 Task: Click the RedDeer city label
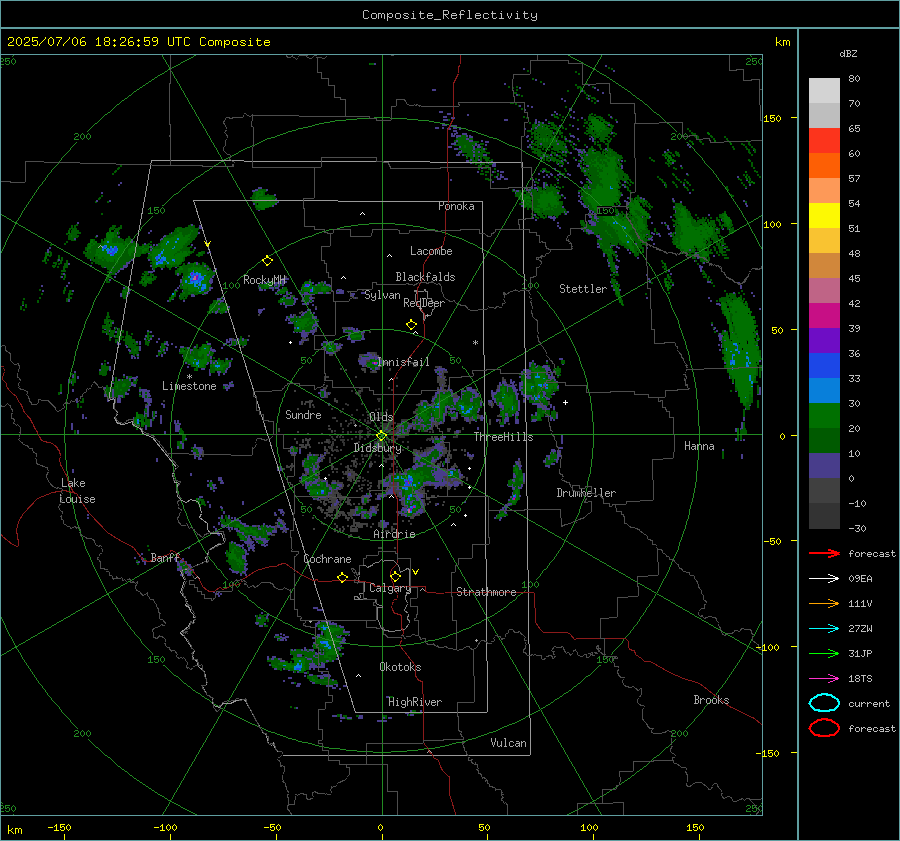click(424, 303)
